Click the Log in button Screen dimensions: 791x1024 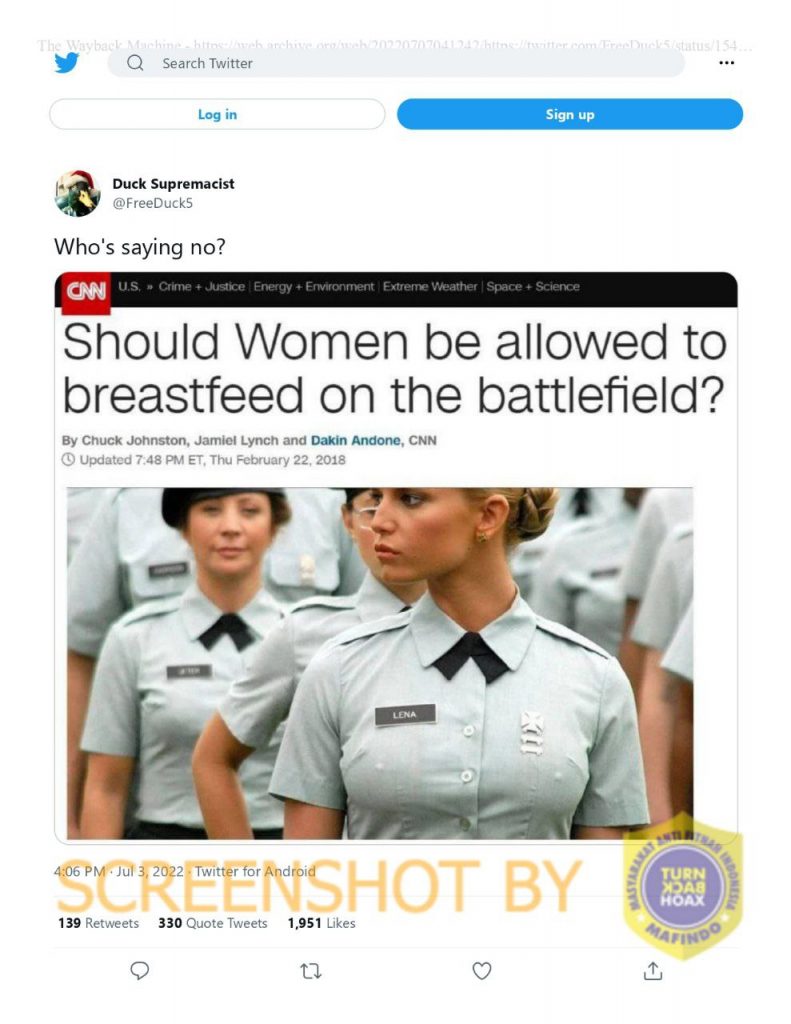coord(217,114)
